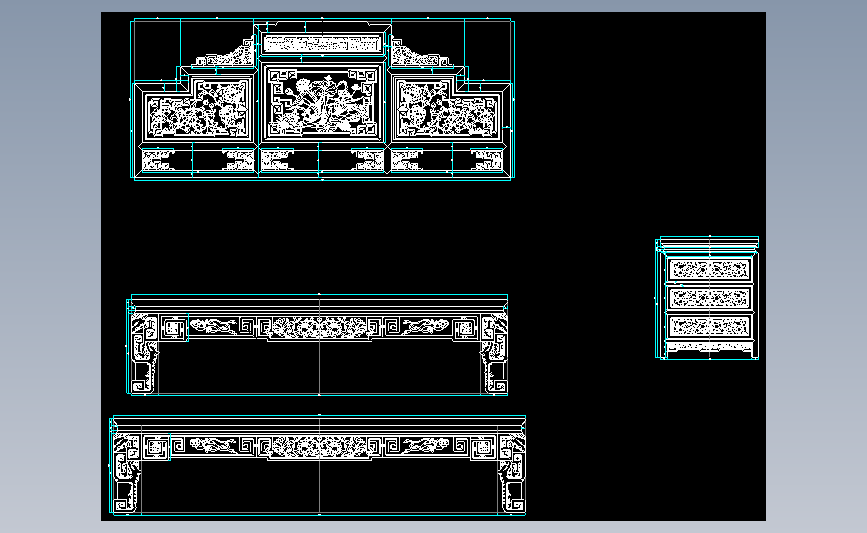
Task: Click the nightstand's top slab outline
Action: coord(709,242)
